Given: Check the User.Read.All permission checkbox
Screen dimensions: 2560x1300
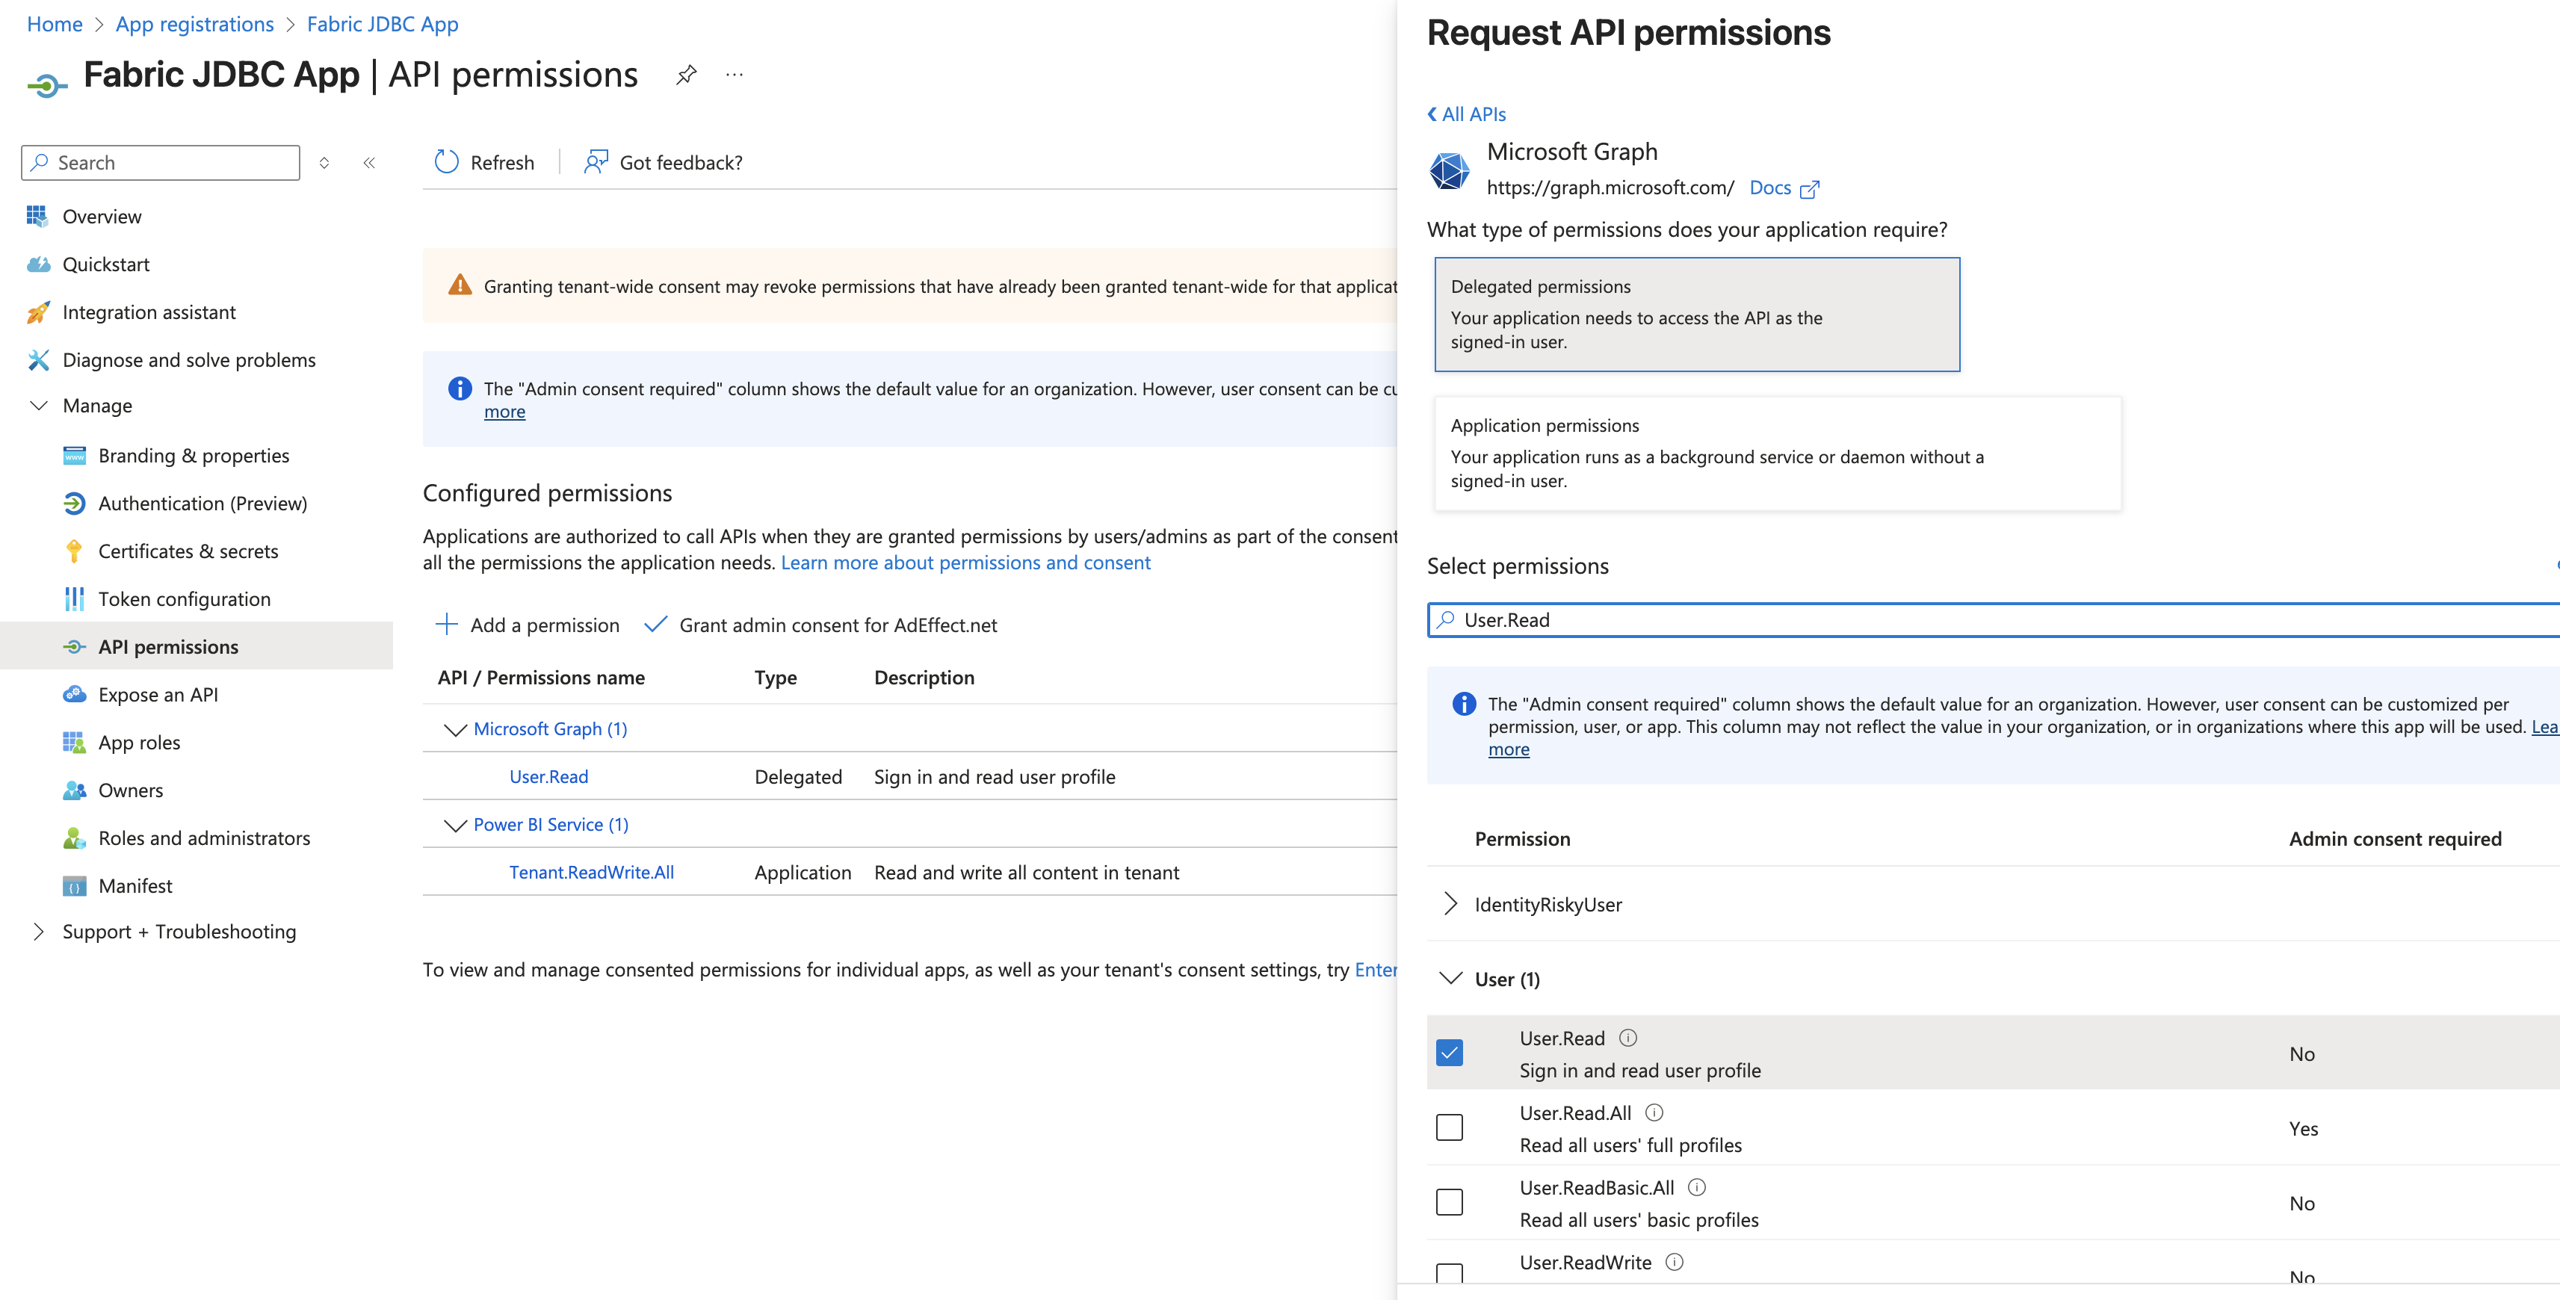Looking at the screenshot, I should pos(1449,1127).
